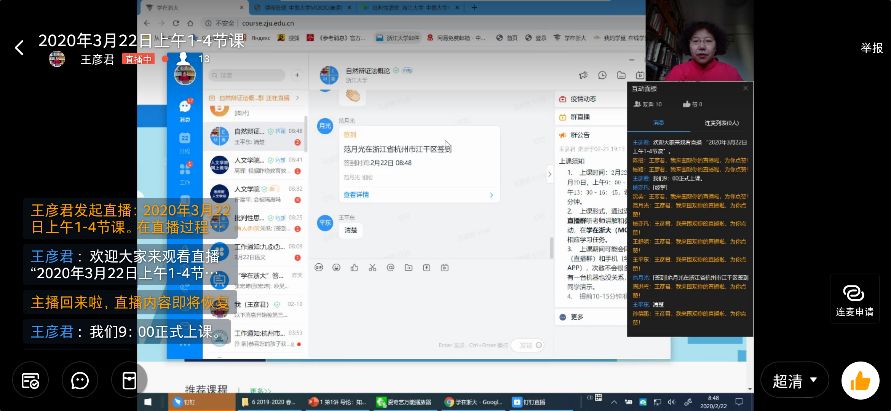Tap the 举报 report button
The width and height of the screenshot is (891, 411).
872,48
